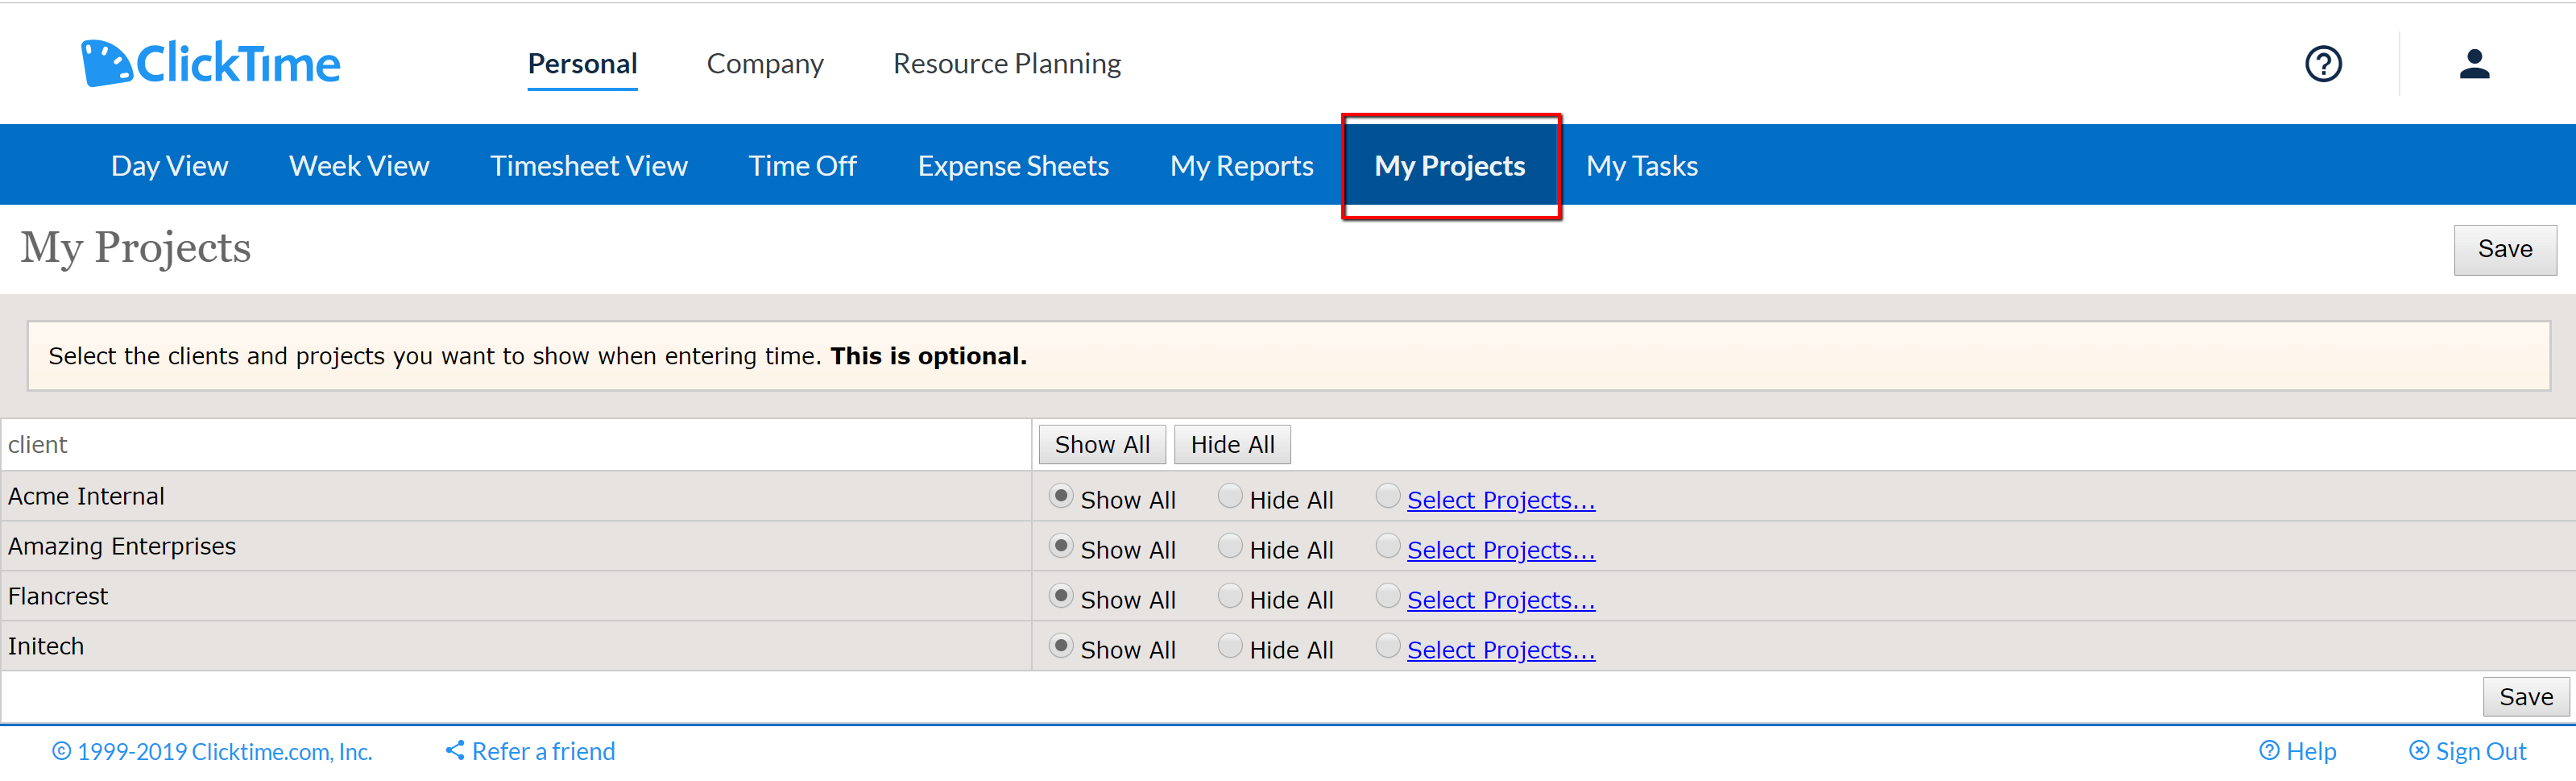This screenshot has width=2576, height=781.
Task: Select Show All for Amazing Enterprises
Action: point(1061,546)
